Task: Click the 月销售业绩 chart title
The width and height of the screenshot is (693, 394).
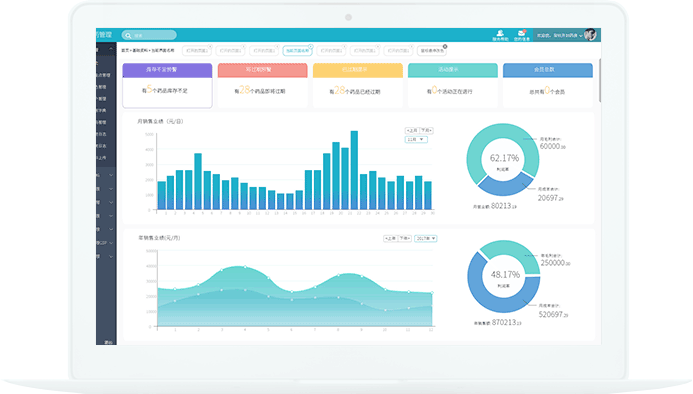Action: pyautogui.click(x=160, y=121)
